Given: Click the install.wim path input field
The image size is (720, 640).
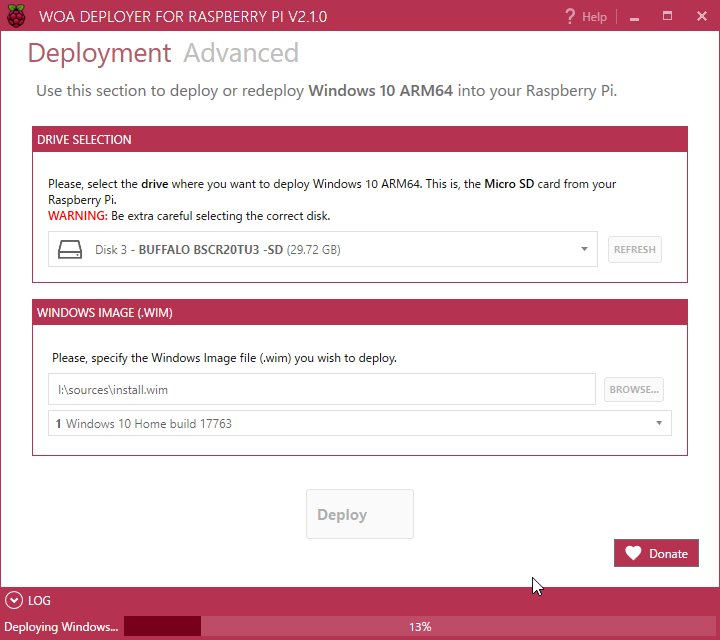Looking at the screenshot, I should (322, 389).
